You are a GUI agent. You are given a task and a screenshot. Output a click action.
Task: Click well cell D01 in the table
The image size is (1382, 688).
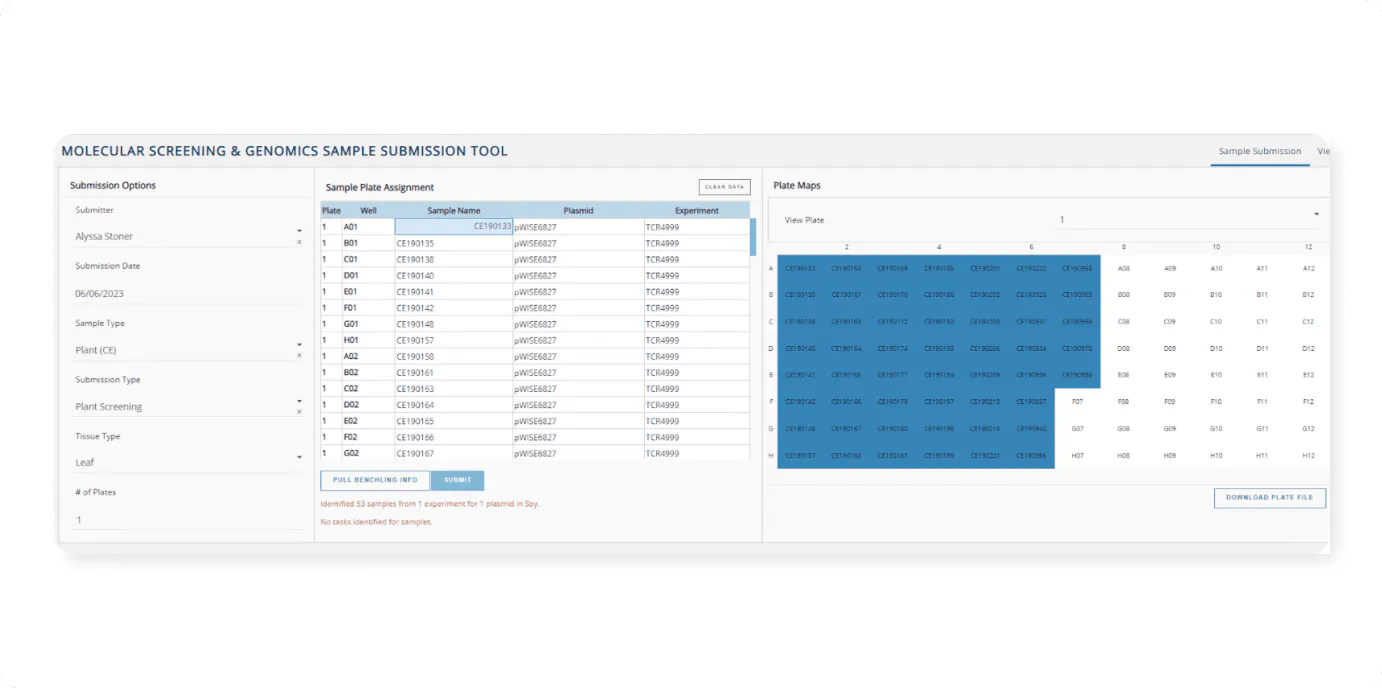click(368, 276)
